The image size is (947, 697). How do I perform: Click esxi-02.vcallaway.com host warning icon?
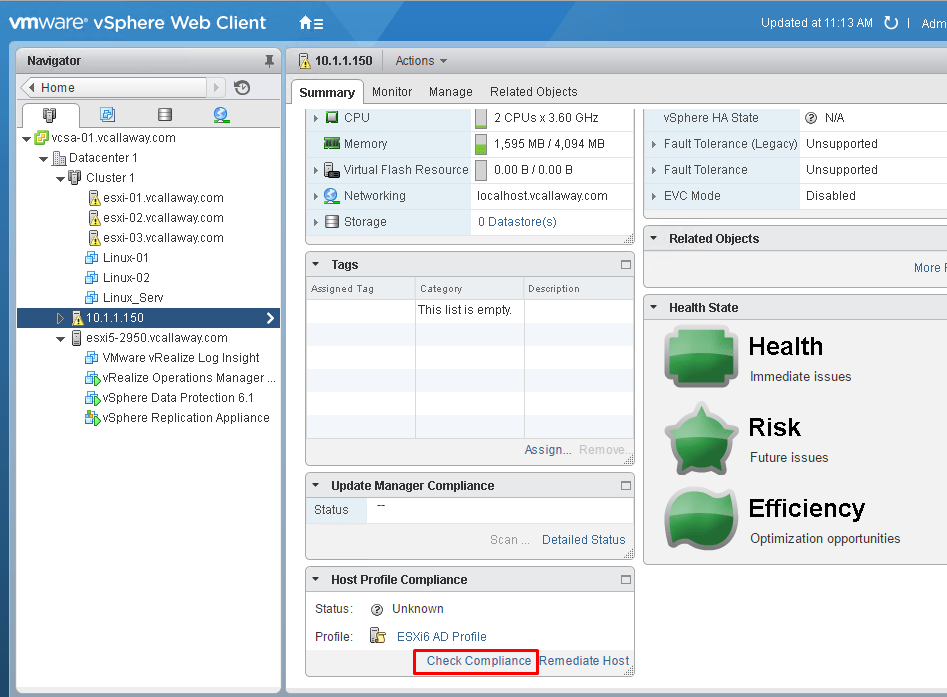point(94,218)
